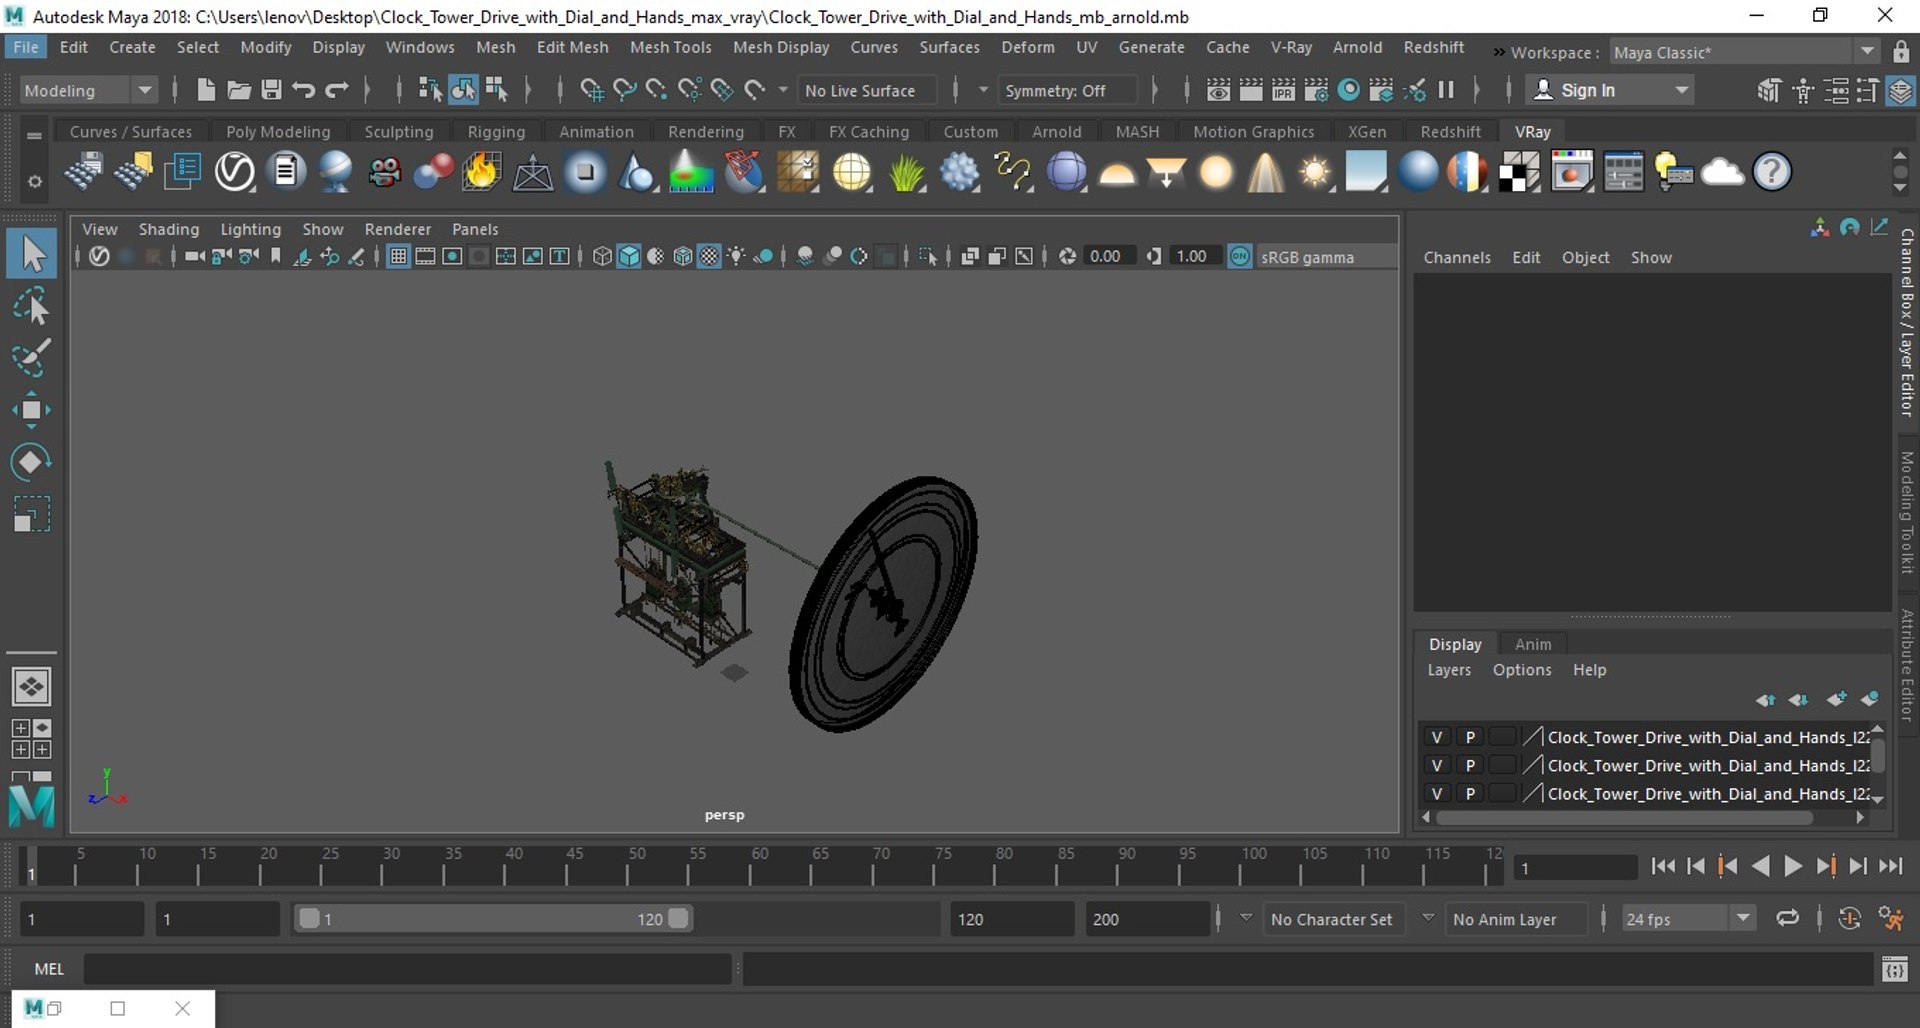Play animation forwards
Screen dimensions: 1920x1028
click(1793, 867)
